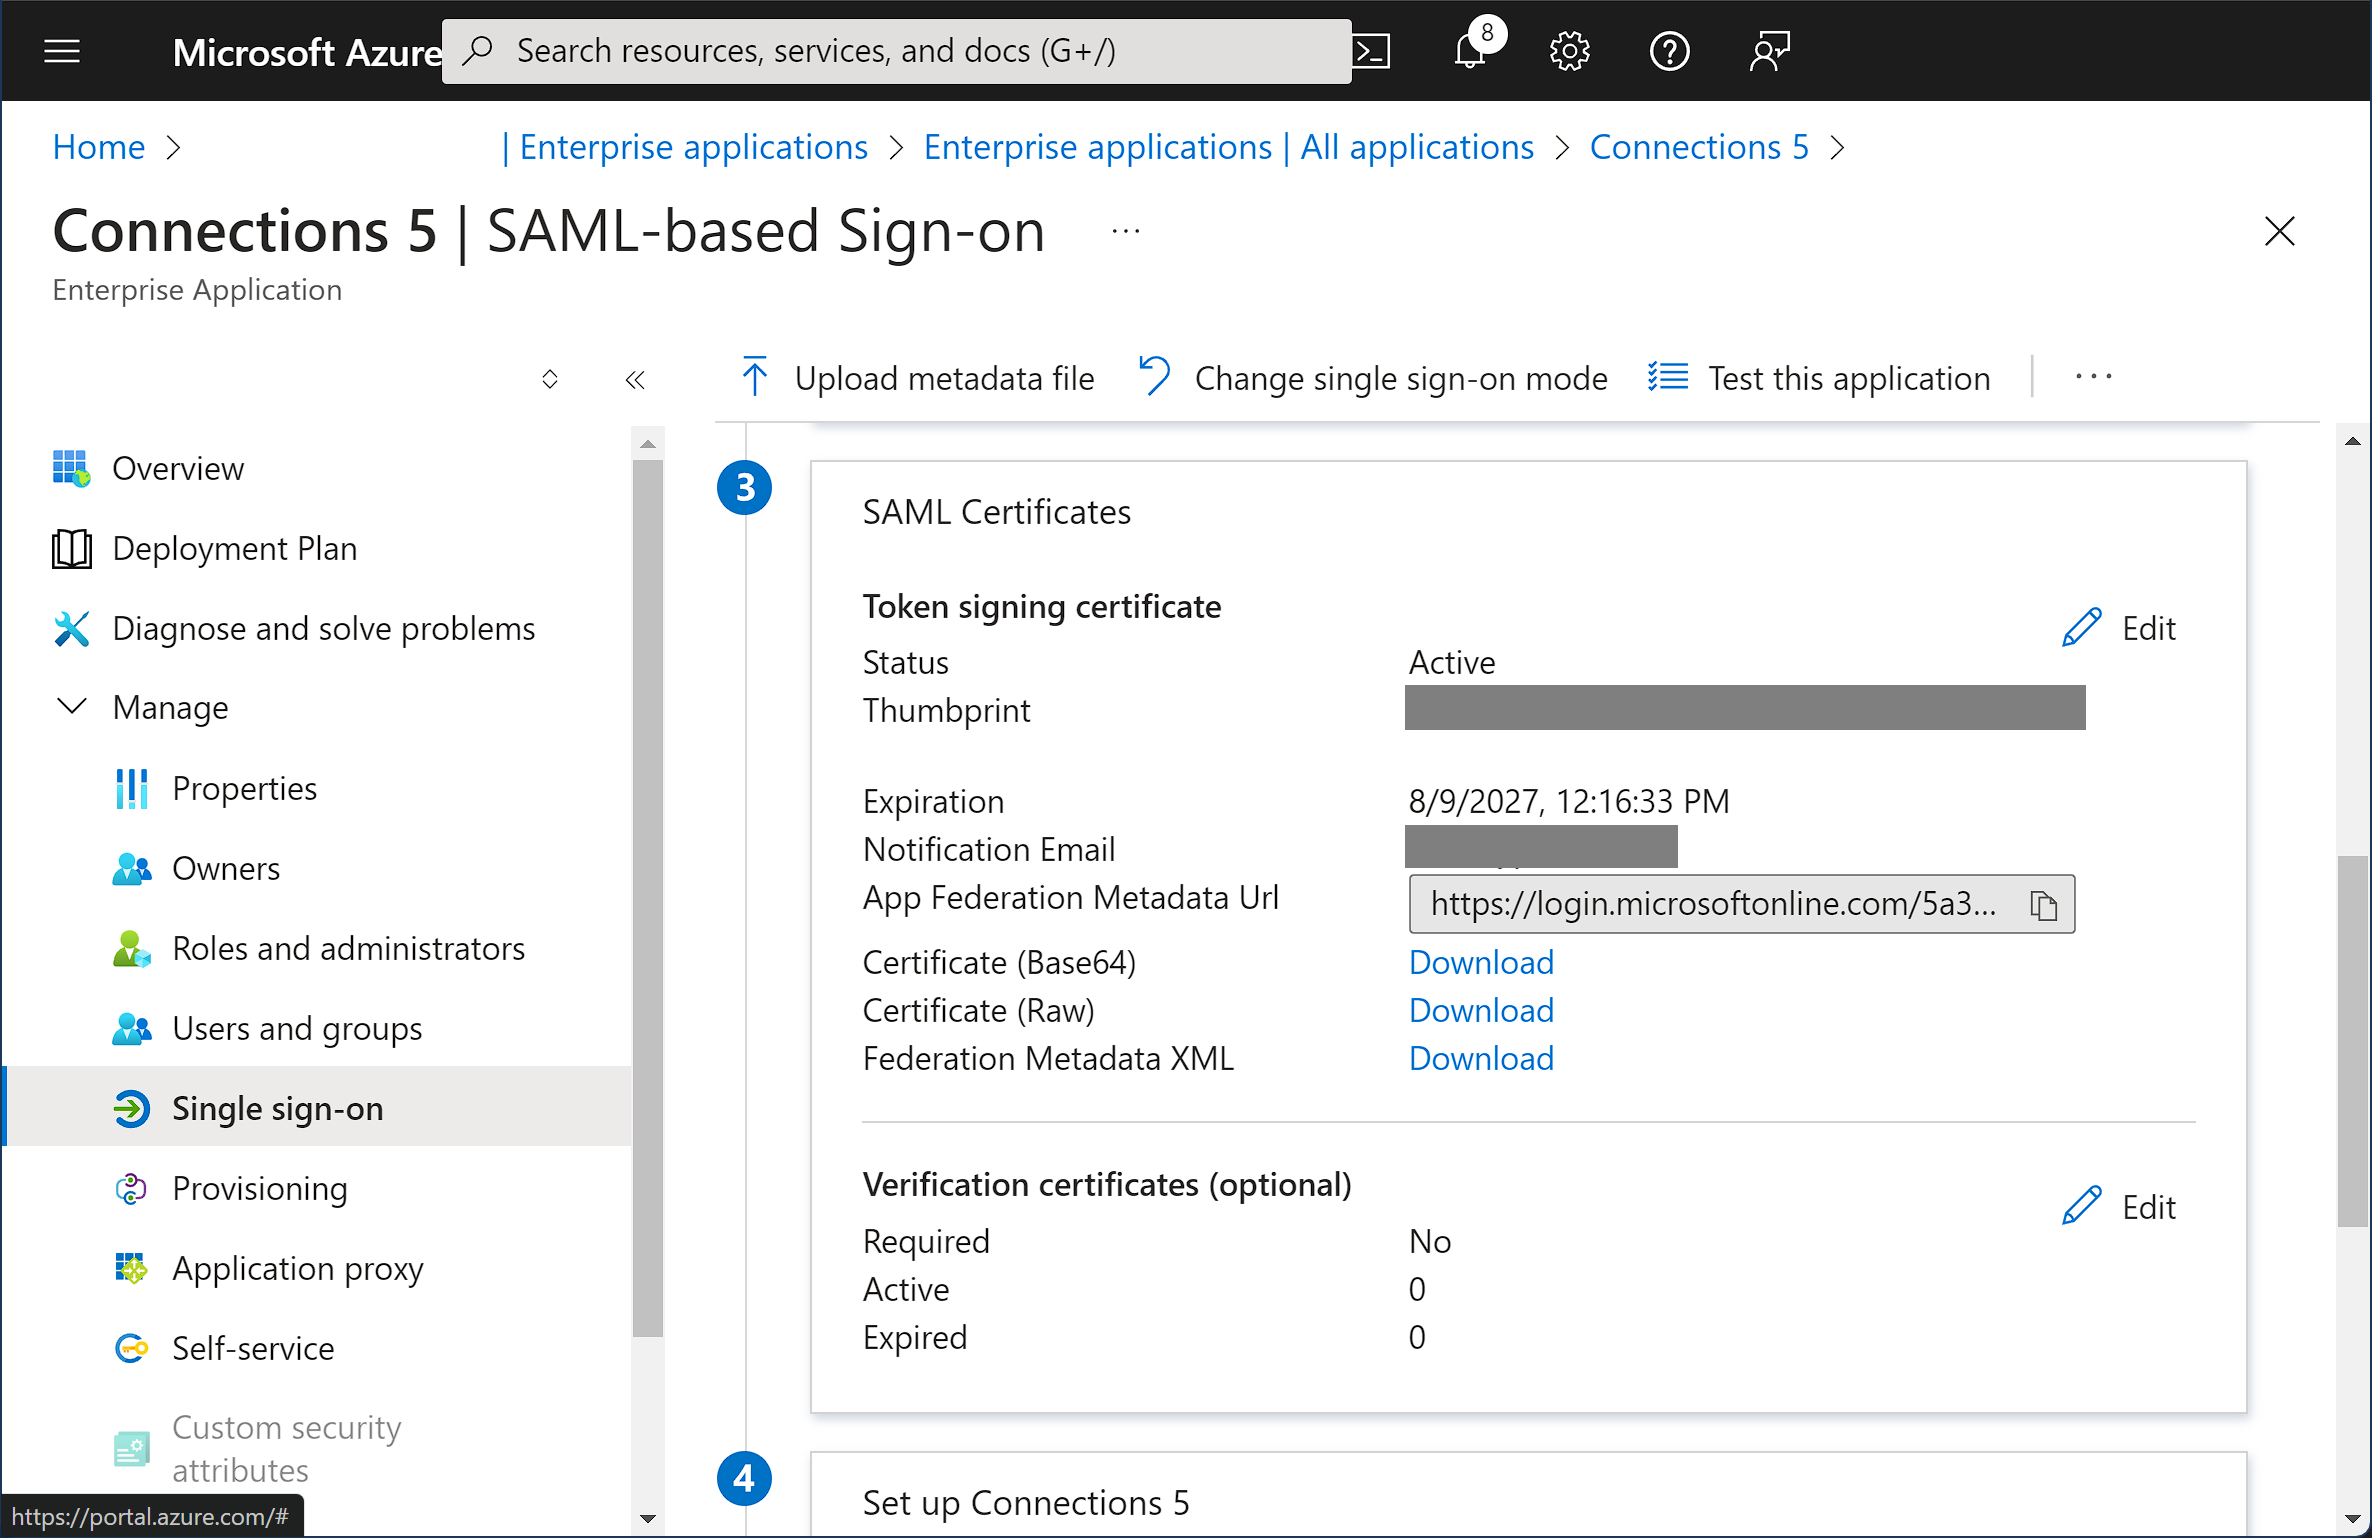Collapse the Manage section chevron
The image size is (2372, 1538).
pos(71,706)
